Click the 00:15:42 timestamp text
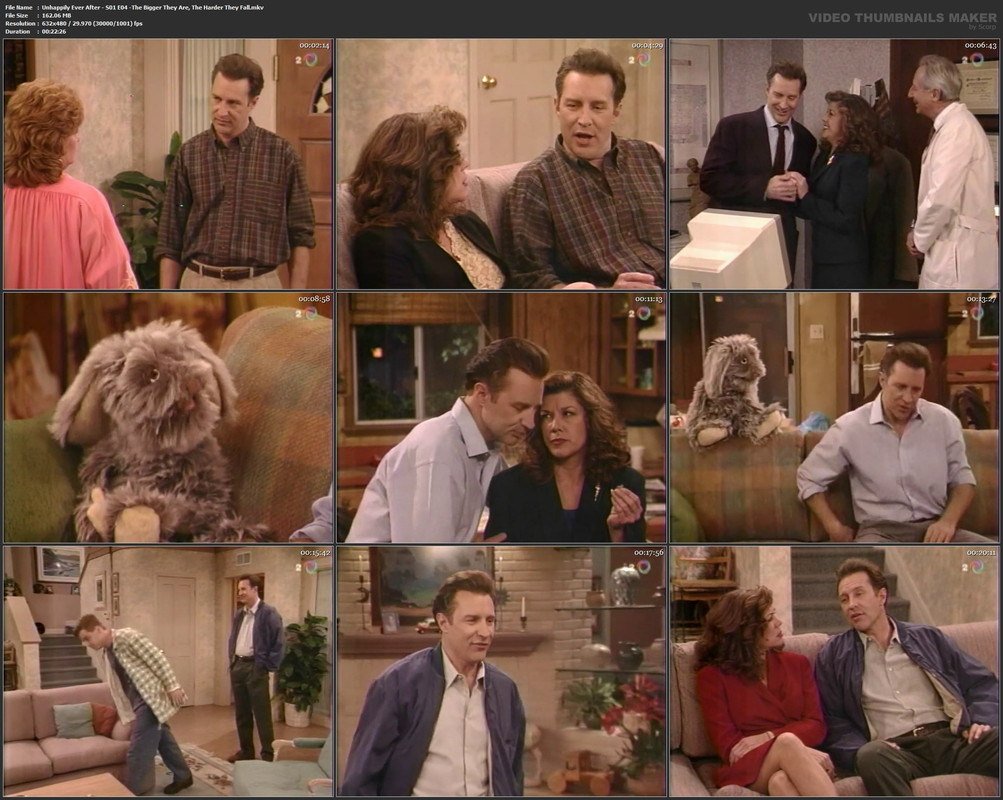Screen dimensions: 1003x800 (314, 553)
